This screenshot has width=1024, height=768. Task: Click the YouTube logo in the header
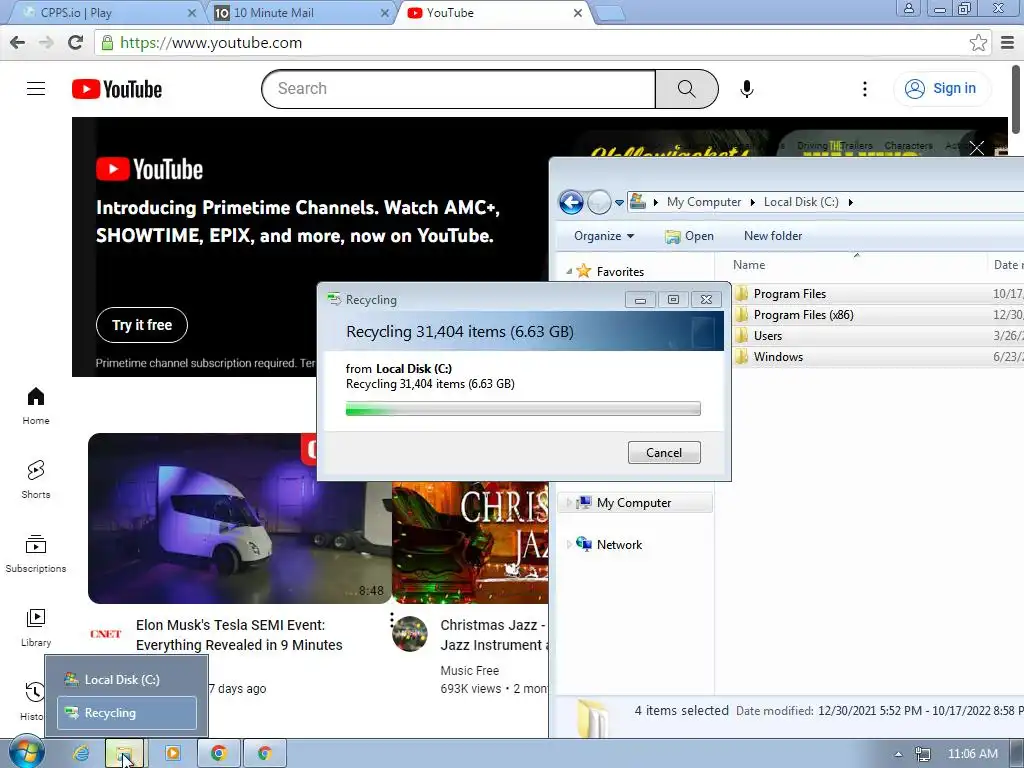(117, 89)
